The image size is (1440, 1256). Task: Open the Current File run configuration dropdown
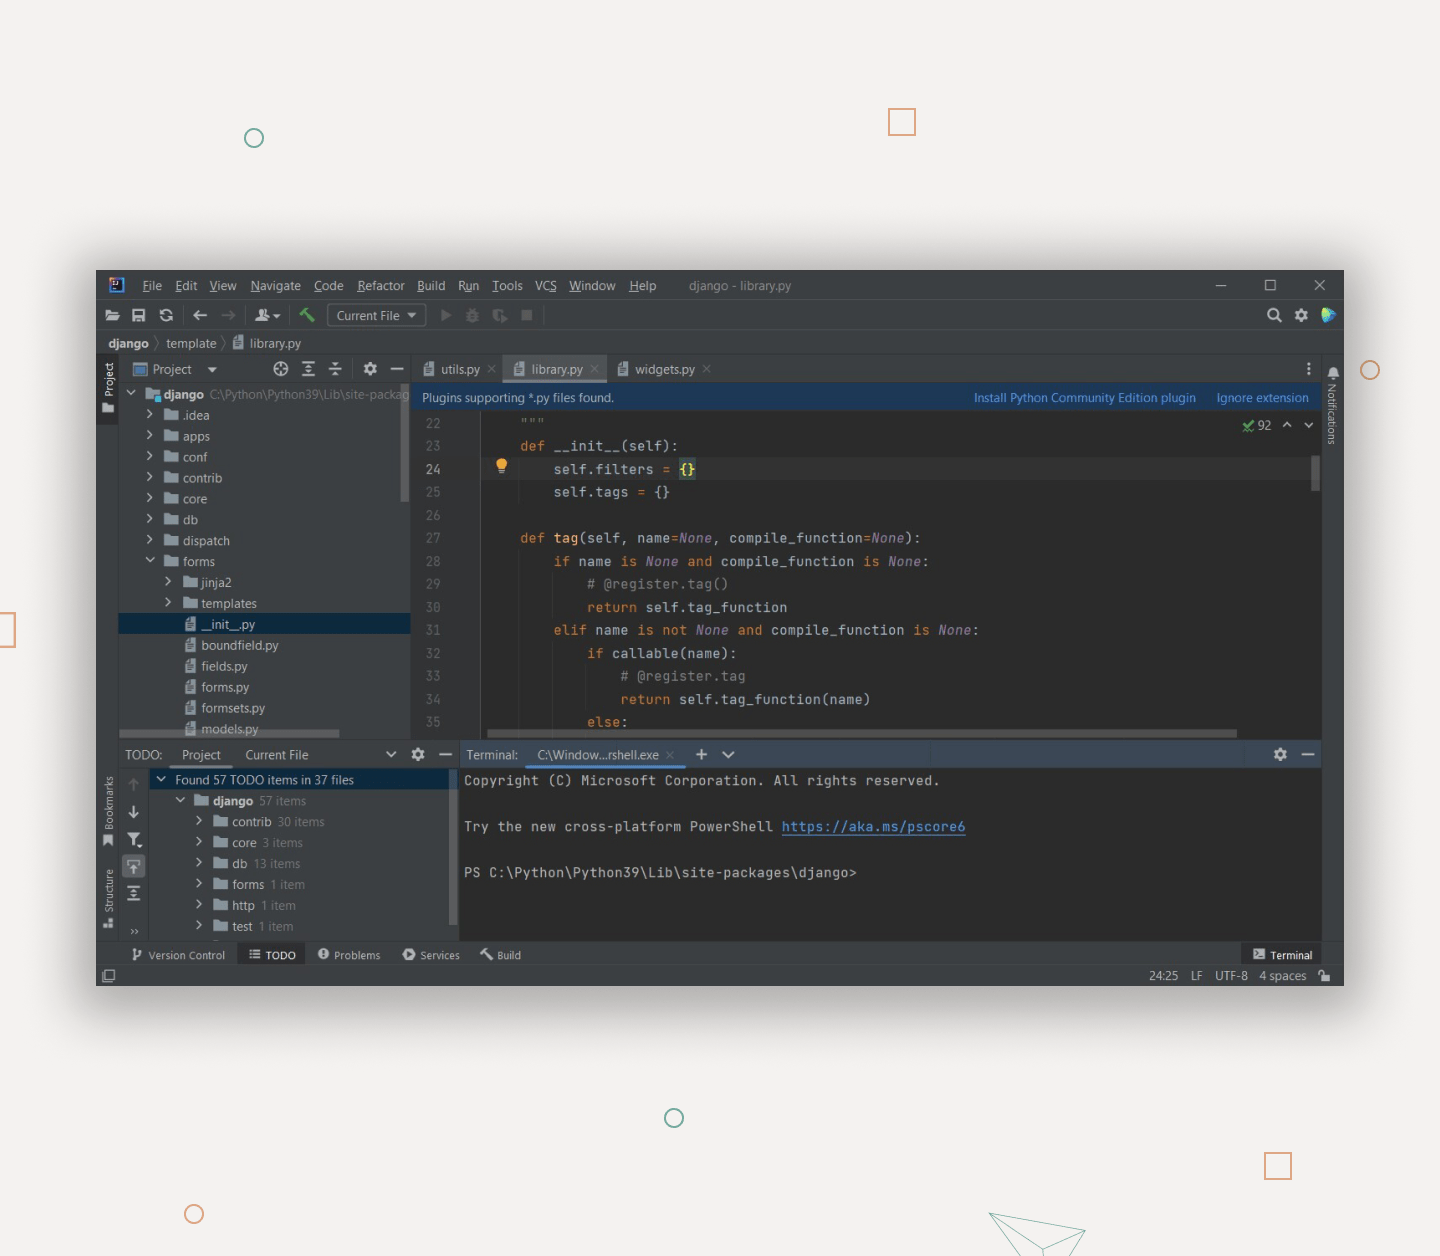[377, 315]
